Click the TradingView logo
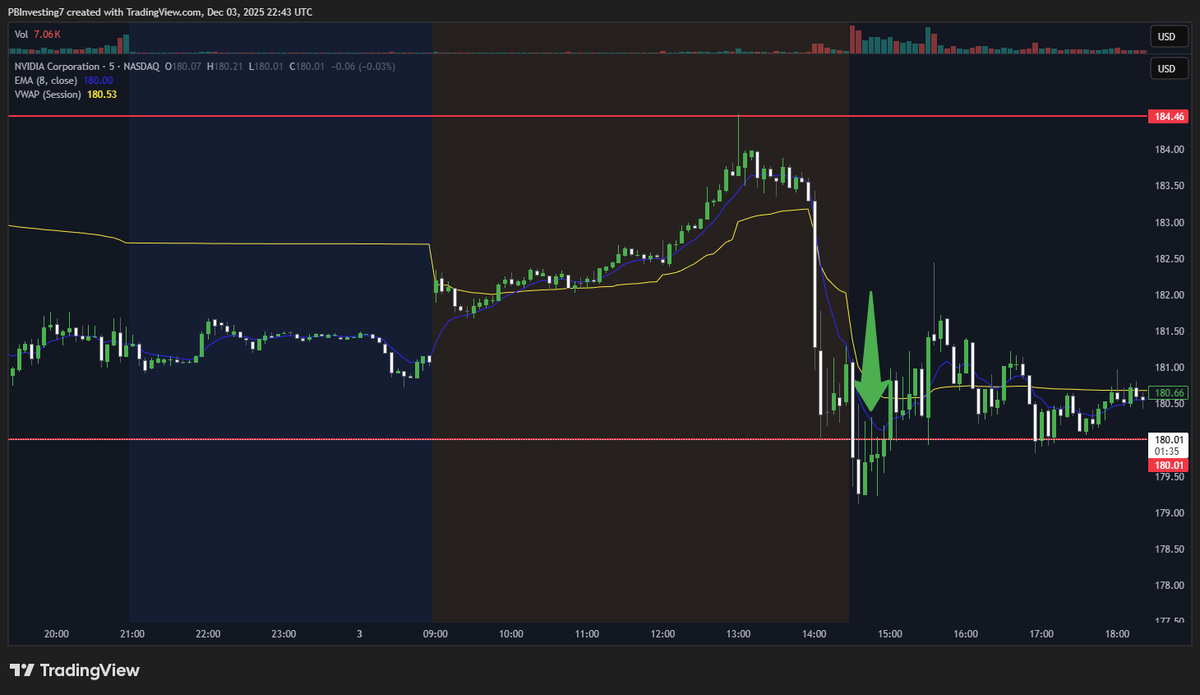 (75, 670)
